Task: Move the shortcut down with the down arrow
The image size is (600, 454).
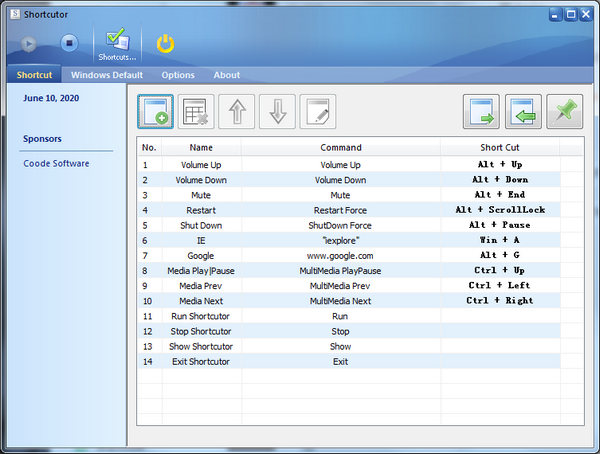Action: (x=277, y=112)
